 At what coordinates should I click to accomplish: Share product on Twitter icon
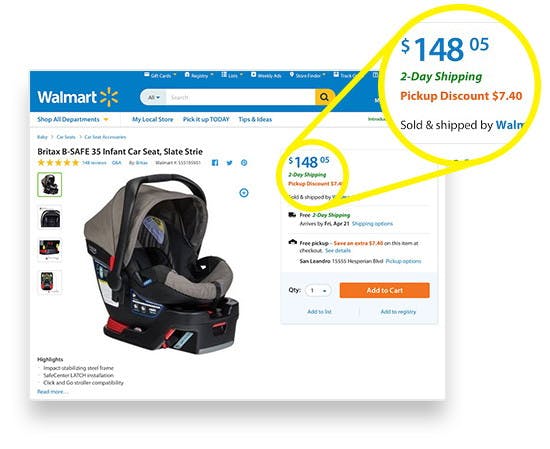tap(229, 163)
